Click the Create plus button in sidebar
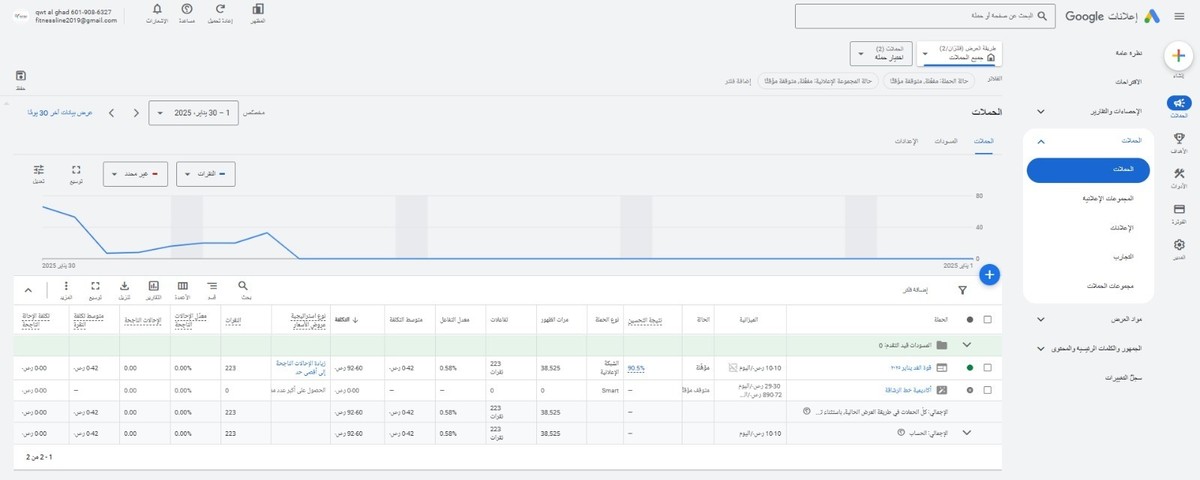Screen dimensions: 1200x480 click(x=1179, y=56)
